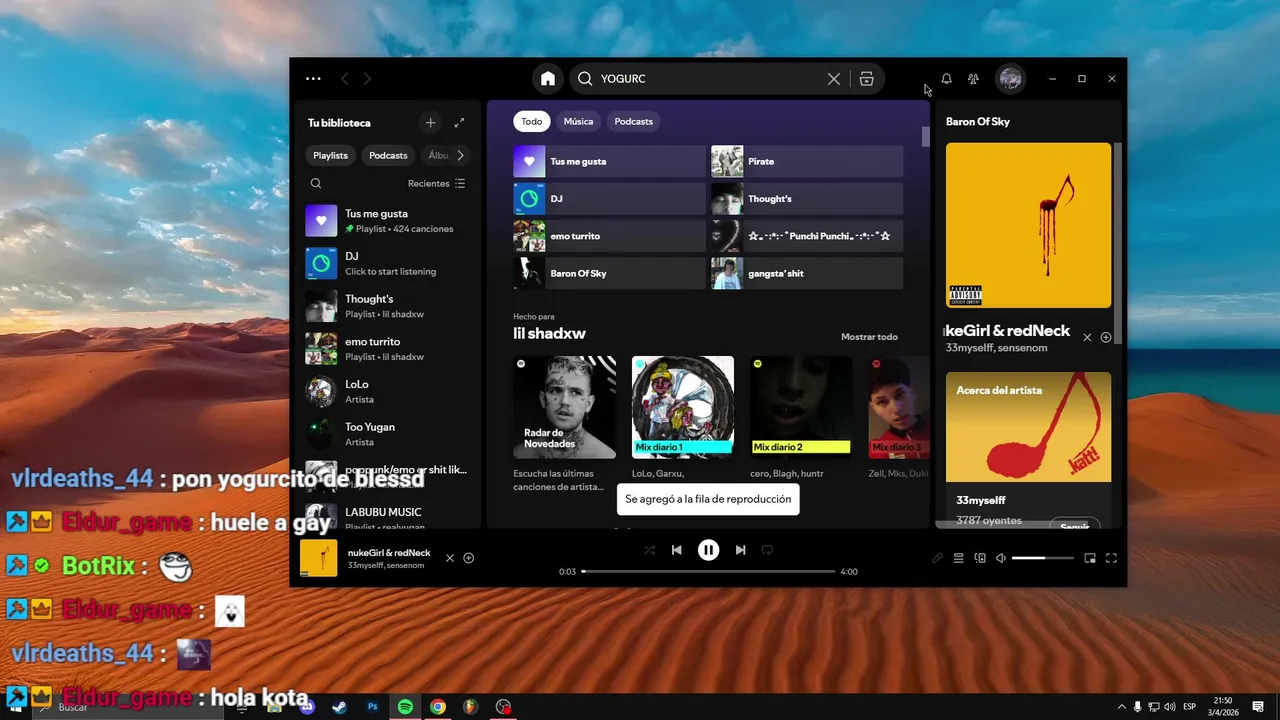Select the Podcasts filter chip in the main view
The image size is (1280, 720).
coord(633,122)
